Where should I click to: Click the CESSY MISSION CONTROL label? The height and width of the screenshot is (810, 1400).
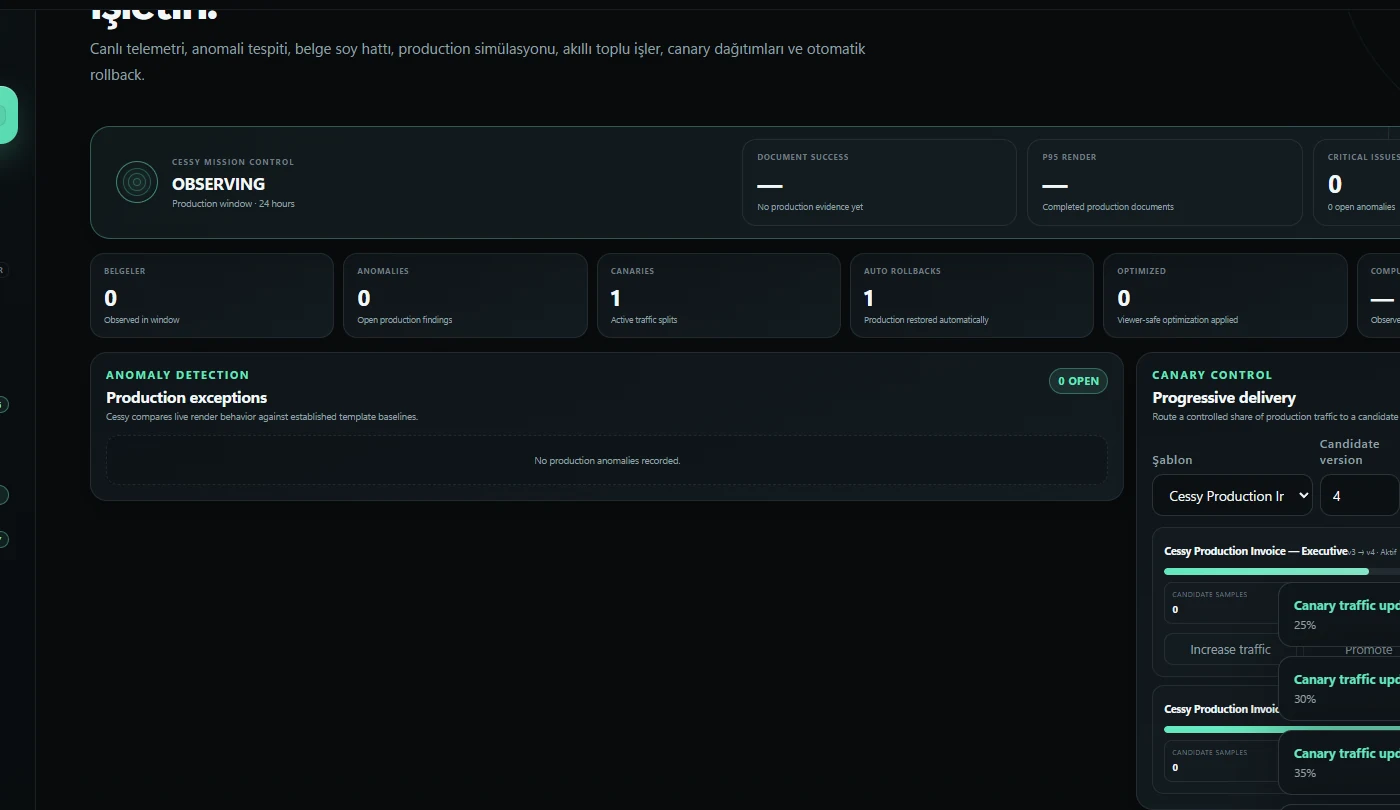[x=233, y=162]
